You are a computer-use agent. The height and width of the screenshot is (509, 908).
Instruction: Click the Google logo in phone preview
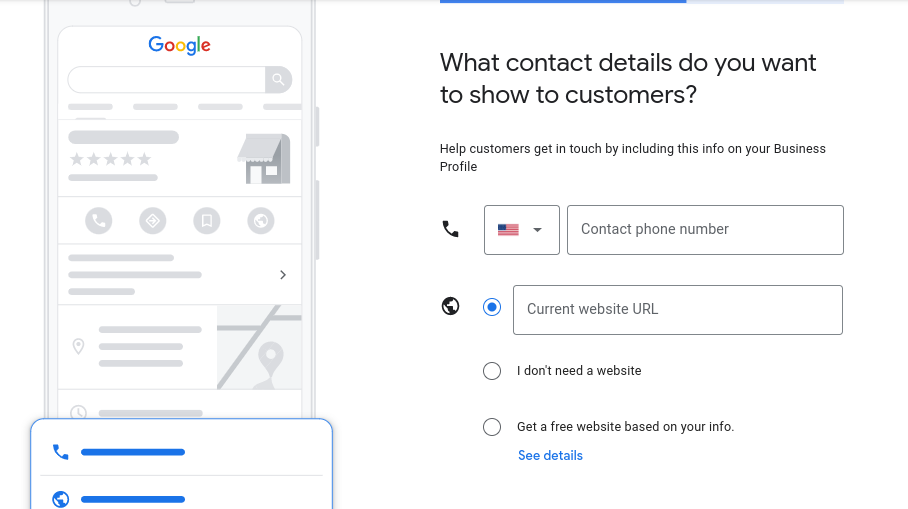(180, 45)
